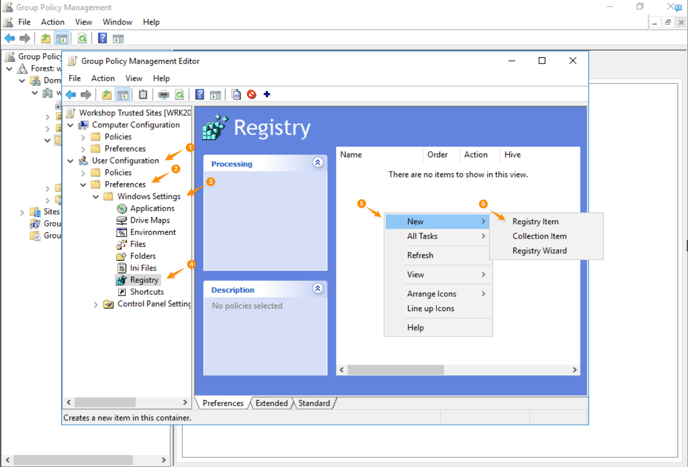Image resolution: width=688 pixels, height=467 pixels.
Task: Click Refresh icon in Editor toolbar
Action: tap(179, 94)
